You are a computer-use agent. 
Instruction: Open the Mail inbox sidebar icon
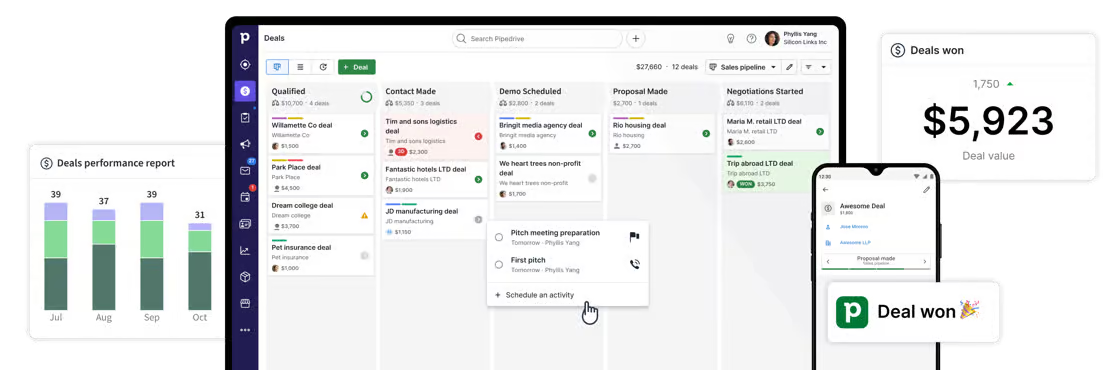[x=245, y=170]
